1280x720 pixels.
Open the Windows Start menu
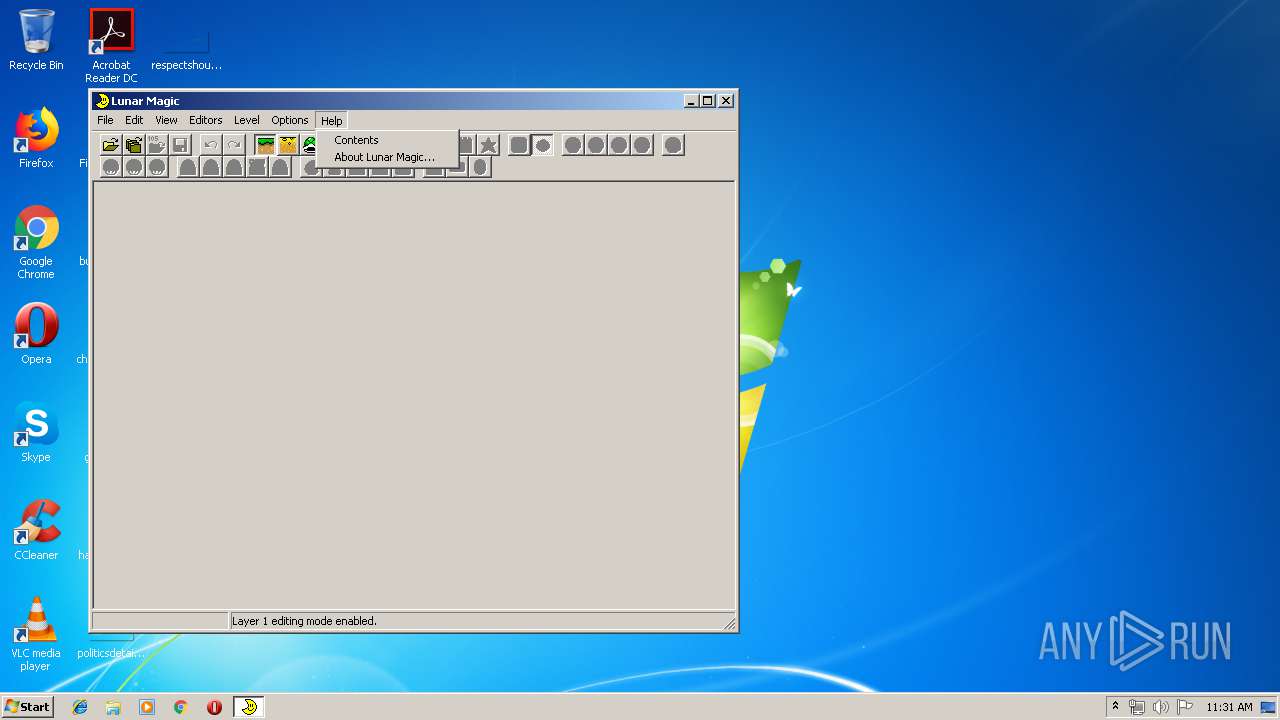tap(28, 706)
